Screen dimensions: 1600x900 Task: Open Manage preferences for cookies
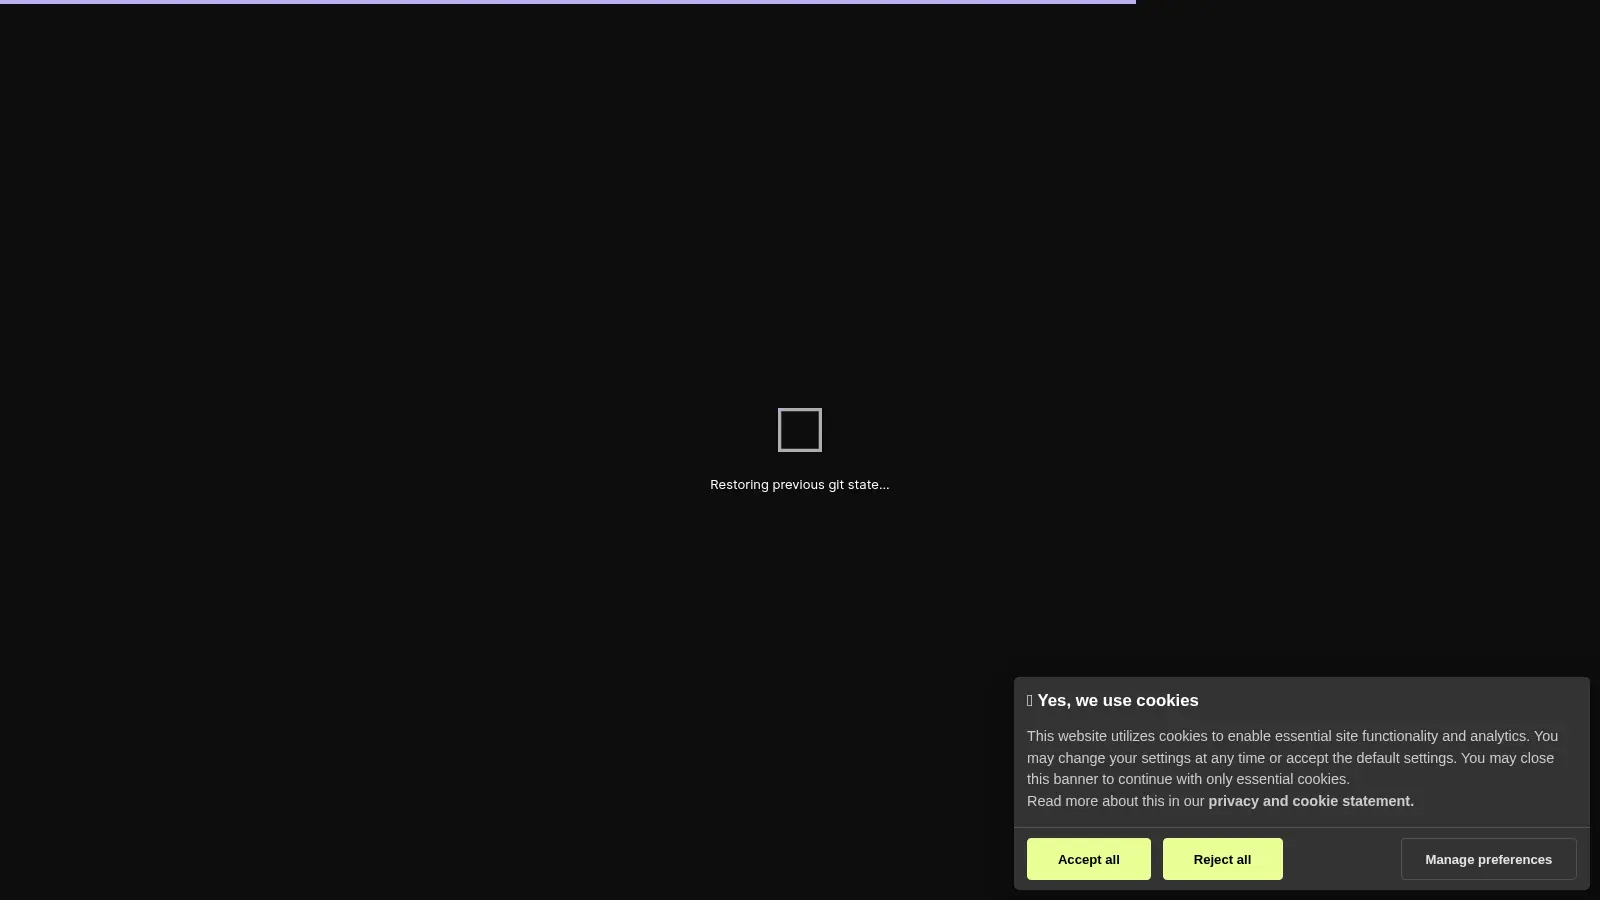click(1488, 859)
